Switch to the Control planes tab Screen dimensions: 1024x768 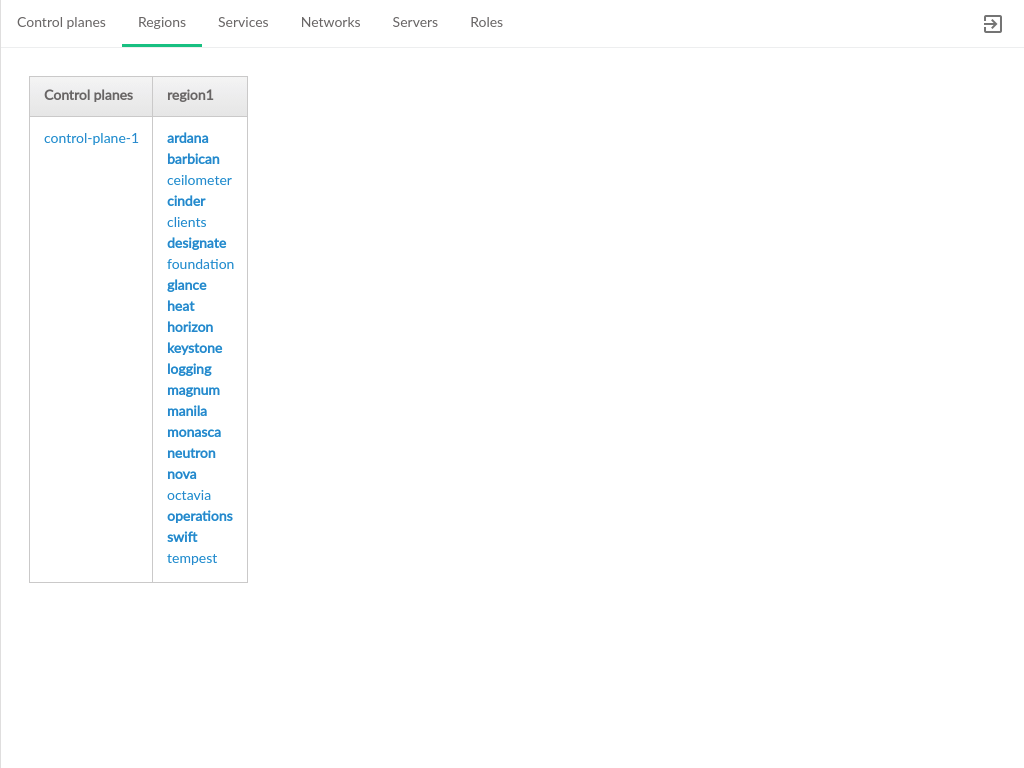click(x=61, y=22)
